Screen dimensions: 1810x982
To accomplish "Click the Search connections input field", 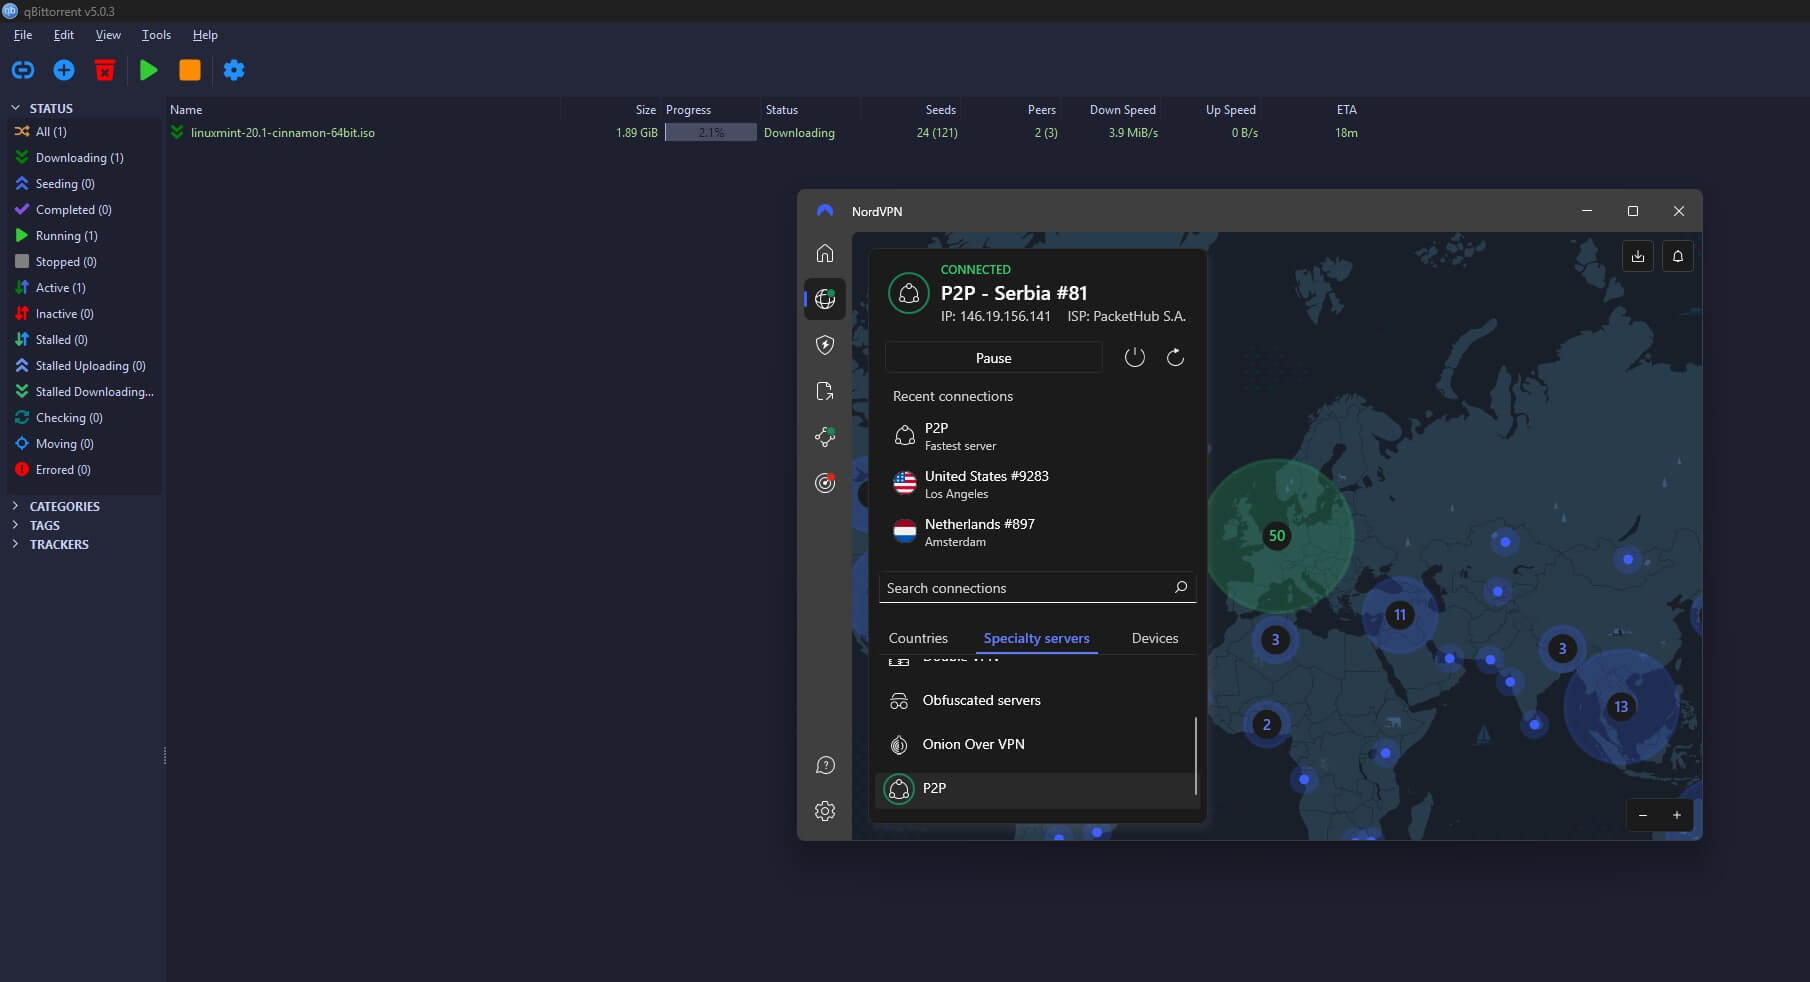I will 1038,588.
